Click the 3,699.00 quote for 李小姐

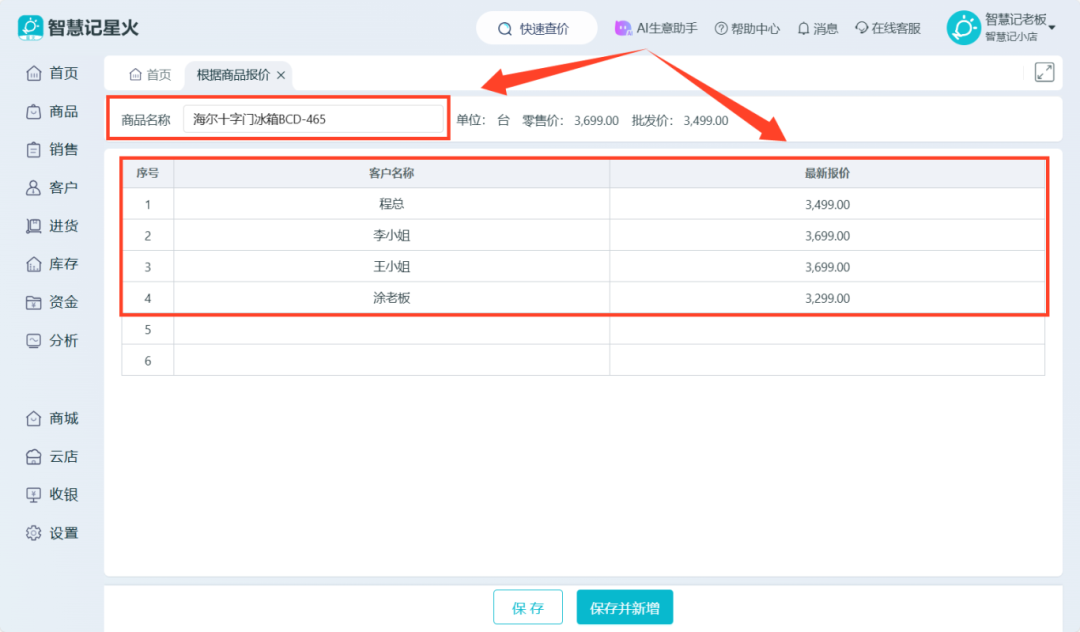point(827,235)
